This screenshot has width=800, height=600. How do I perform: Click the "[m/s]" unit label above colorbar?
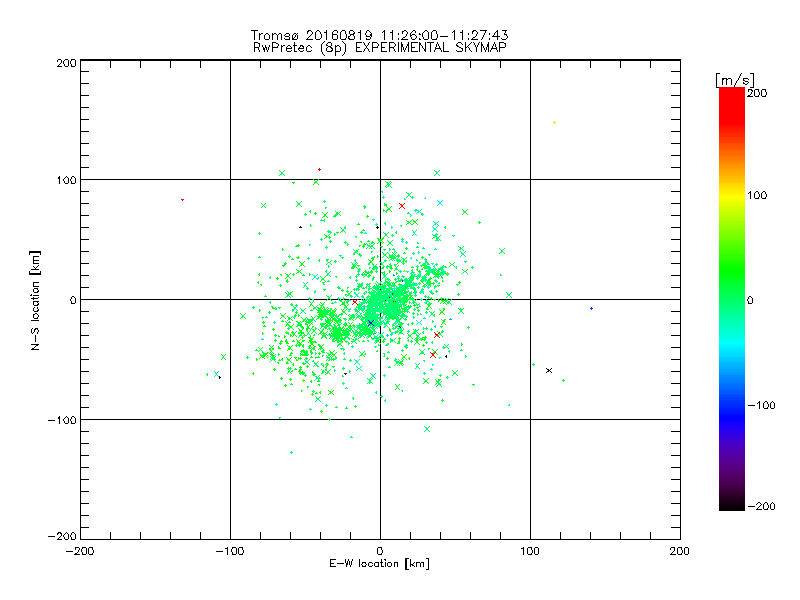pos(735,80)
